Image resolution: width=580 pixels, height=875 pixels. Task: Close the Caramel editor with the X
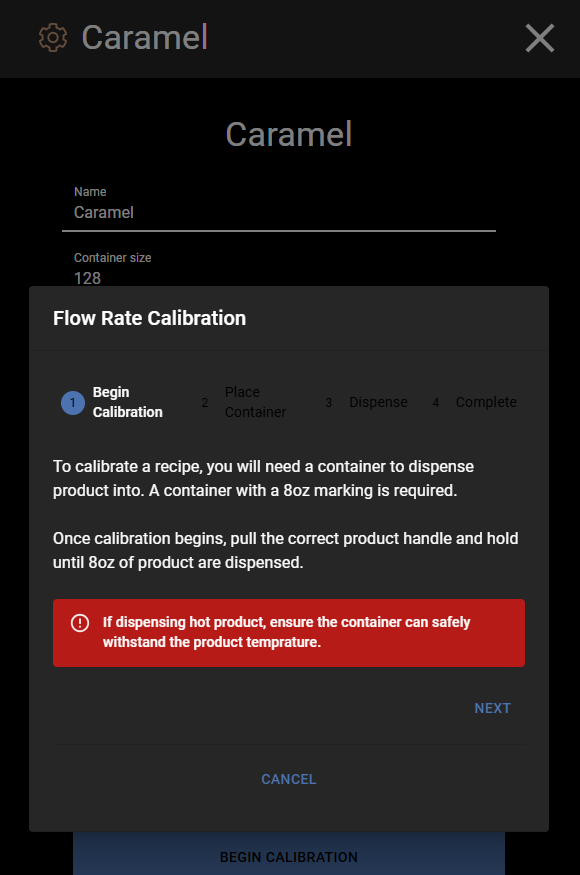coord(539,38)
